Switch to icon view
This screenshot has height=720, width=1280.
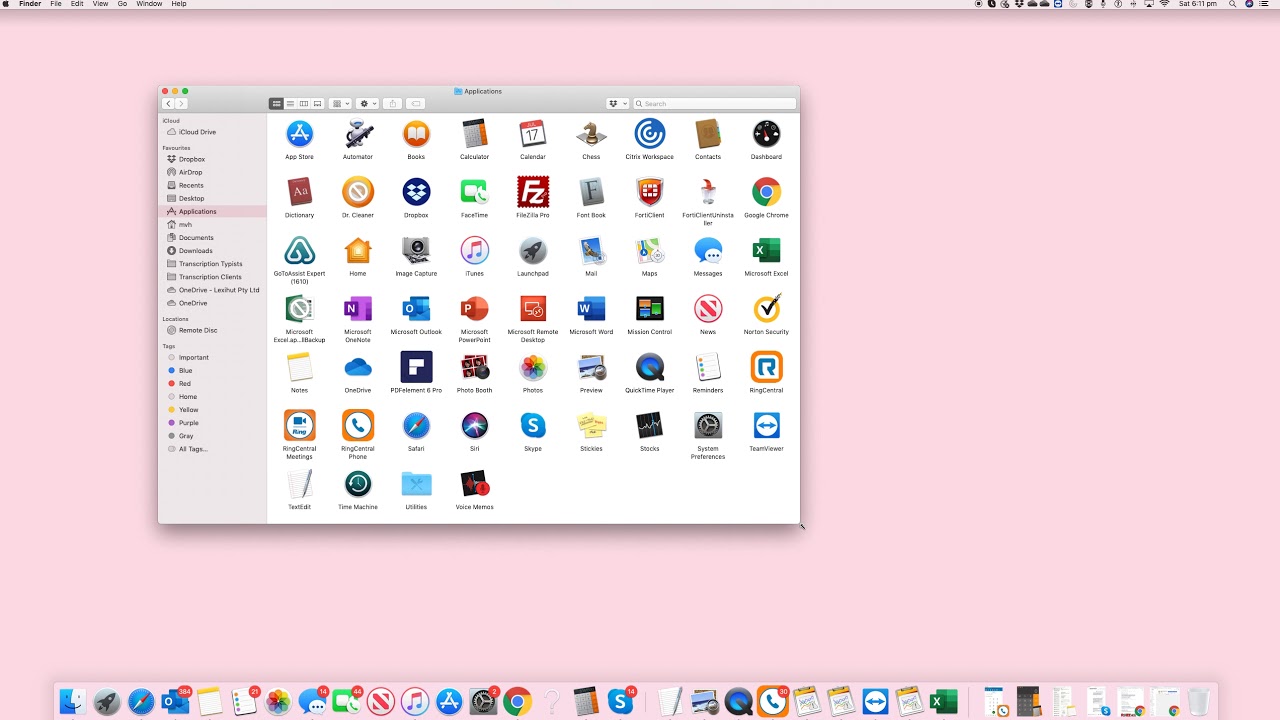(276, 104)
